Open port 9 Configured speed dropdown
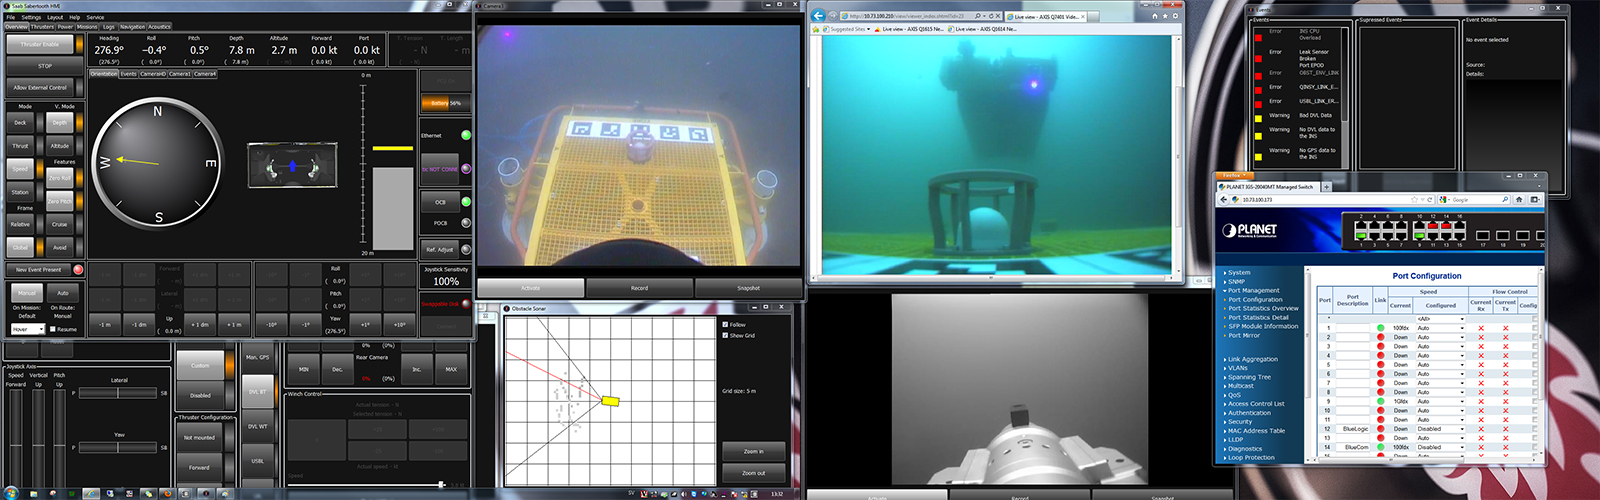This screenshot has width=1600, height=500. pos(1440,401)
